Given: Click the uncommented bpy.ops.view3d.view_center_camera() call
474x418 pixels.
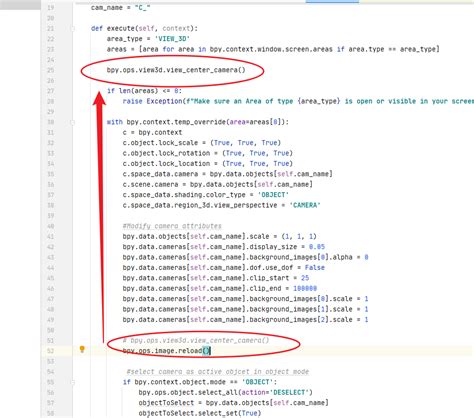Looking at the screenshot, I should [x=176, y=70].
